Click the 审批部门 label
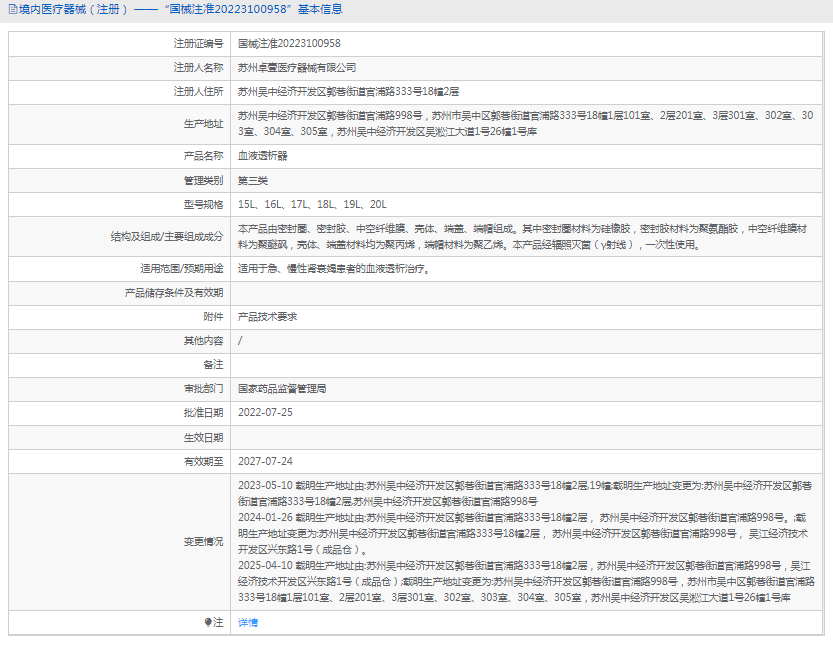The width and height of the screenshot is (833, 645). pyautogui.click(x=203, y=388)
